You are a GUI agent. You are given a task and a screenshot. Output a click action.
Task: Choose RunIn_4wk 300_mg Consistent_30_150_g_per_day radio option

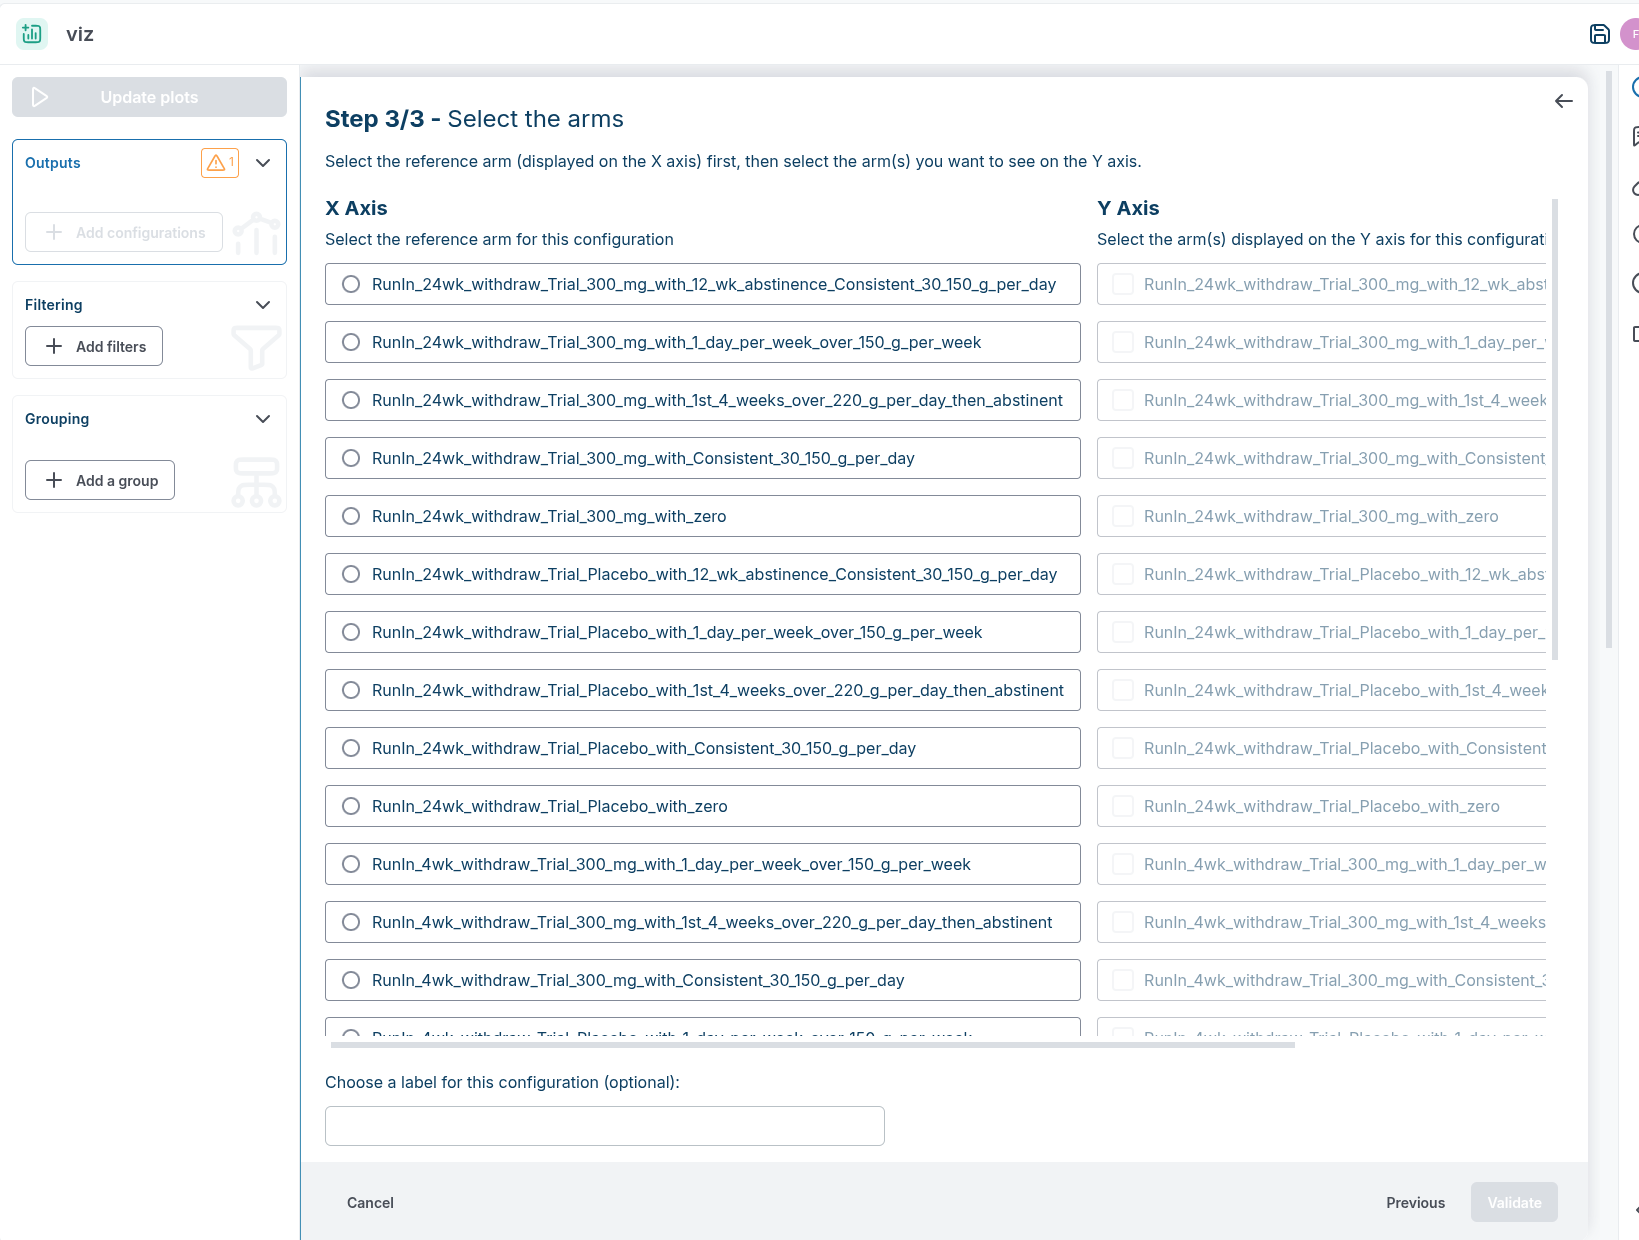[x=351, y=980]
